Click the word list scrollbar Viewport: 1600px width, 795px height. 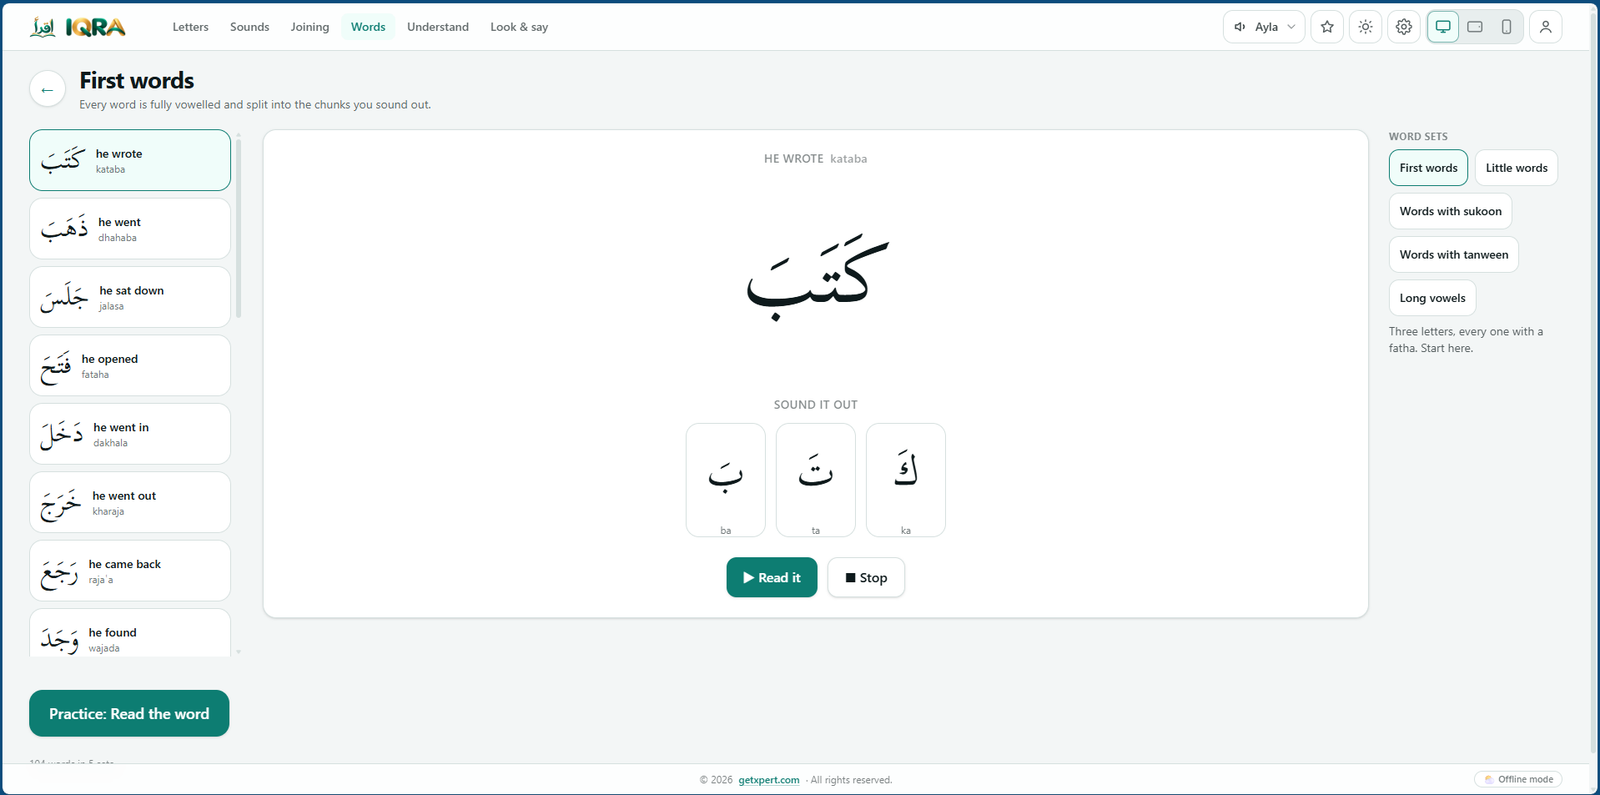tap(238, 228)
